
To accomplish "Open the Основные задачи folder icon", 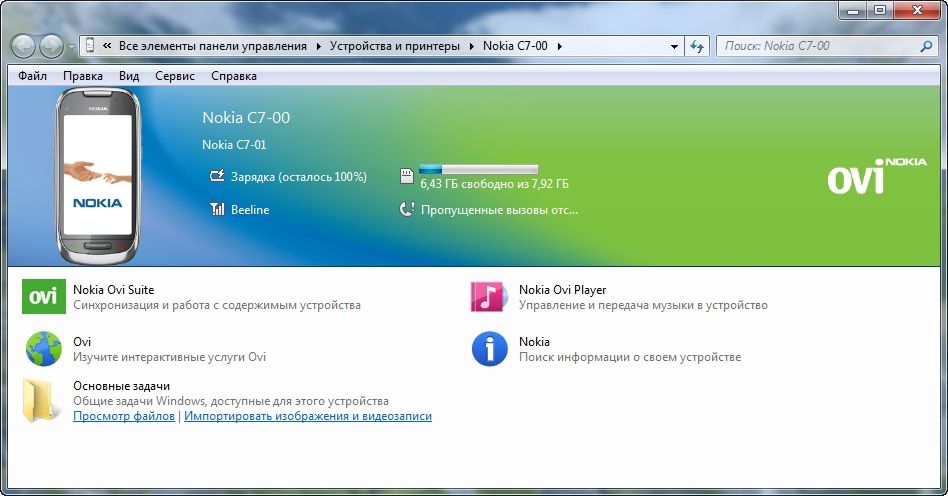I will point(43,401).
